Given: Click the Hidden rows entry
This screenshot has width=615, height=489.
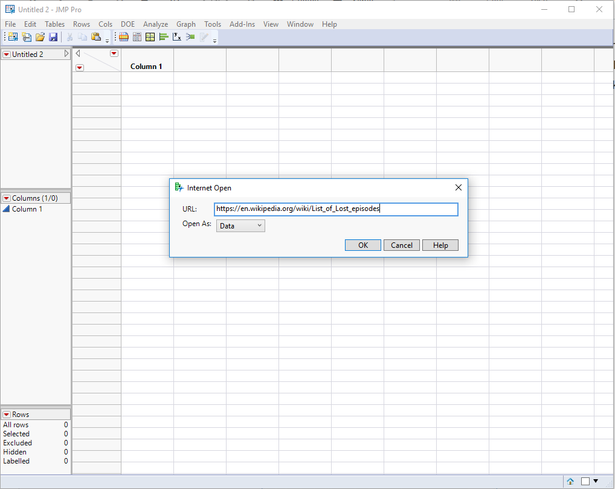Looking at the screenshot, I should [x=35, y=452].
